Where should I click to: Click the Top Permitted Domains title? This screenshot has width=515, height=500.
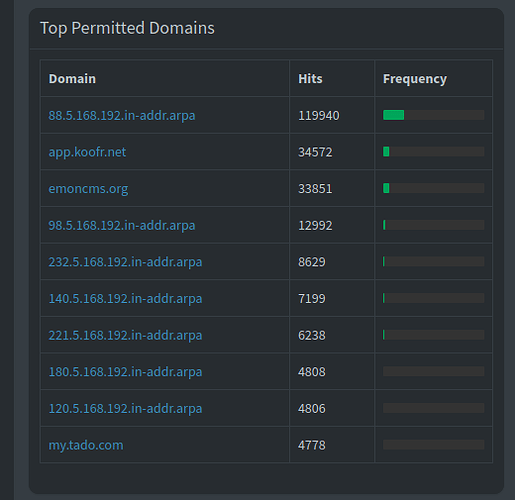coord(127,28)
